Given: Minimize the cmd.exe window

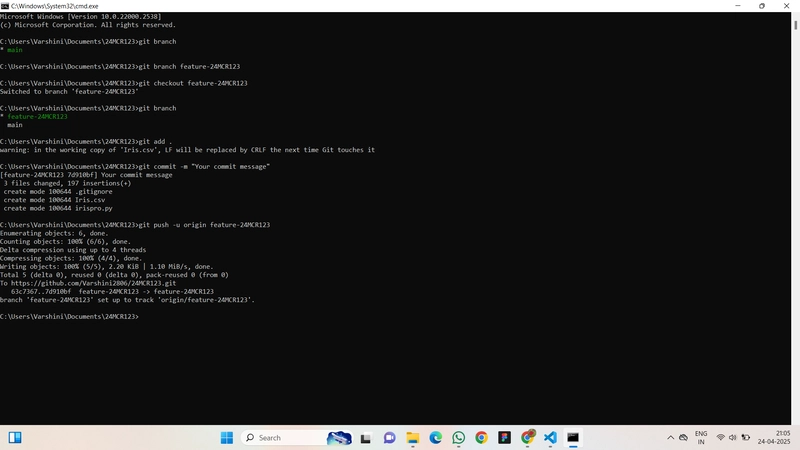Looking at the screenshot, I should 738,6.
